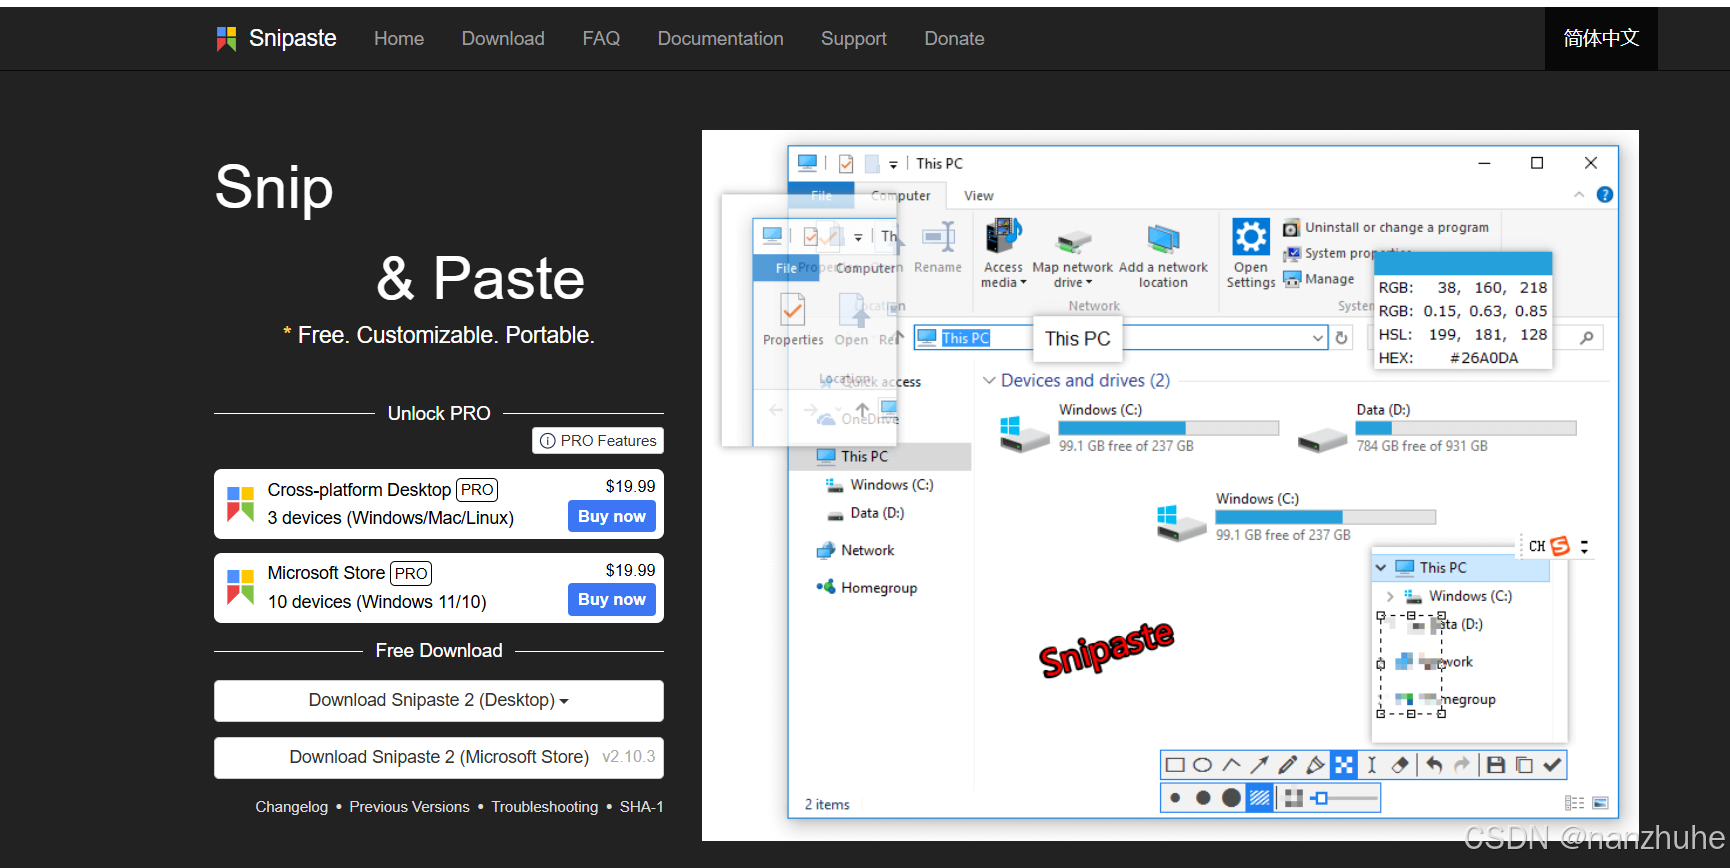Open the Download page in navigation

(x=503, y=38)
